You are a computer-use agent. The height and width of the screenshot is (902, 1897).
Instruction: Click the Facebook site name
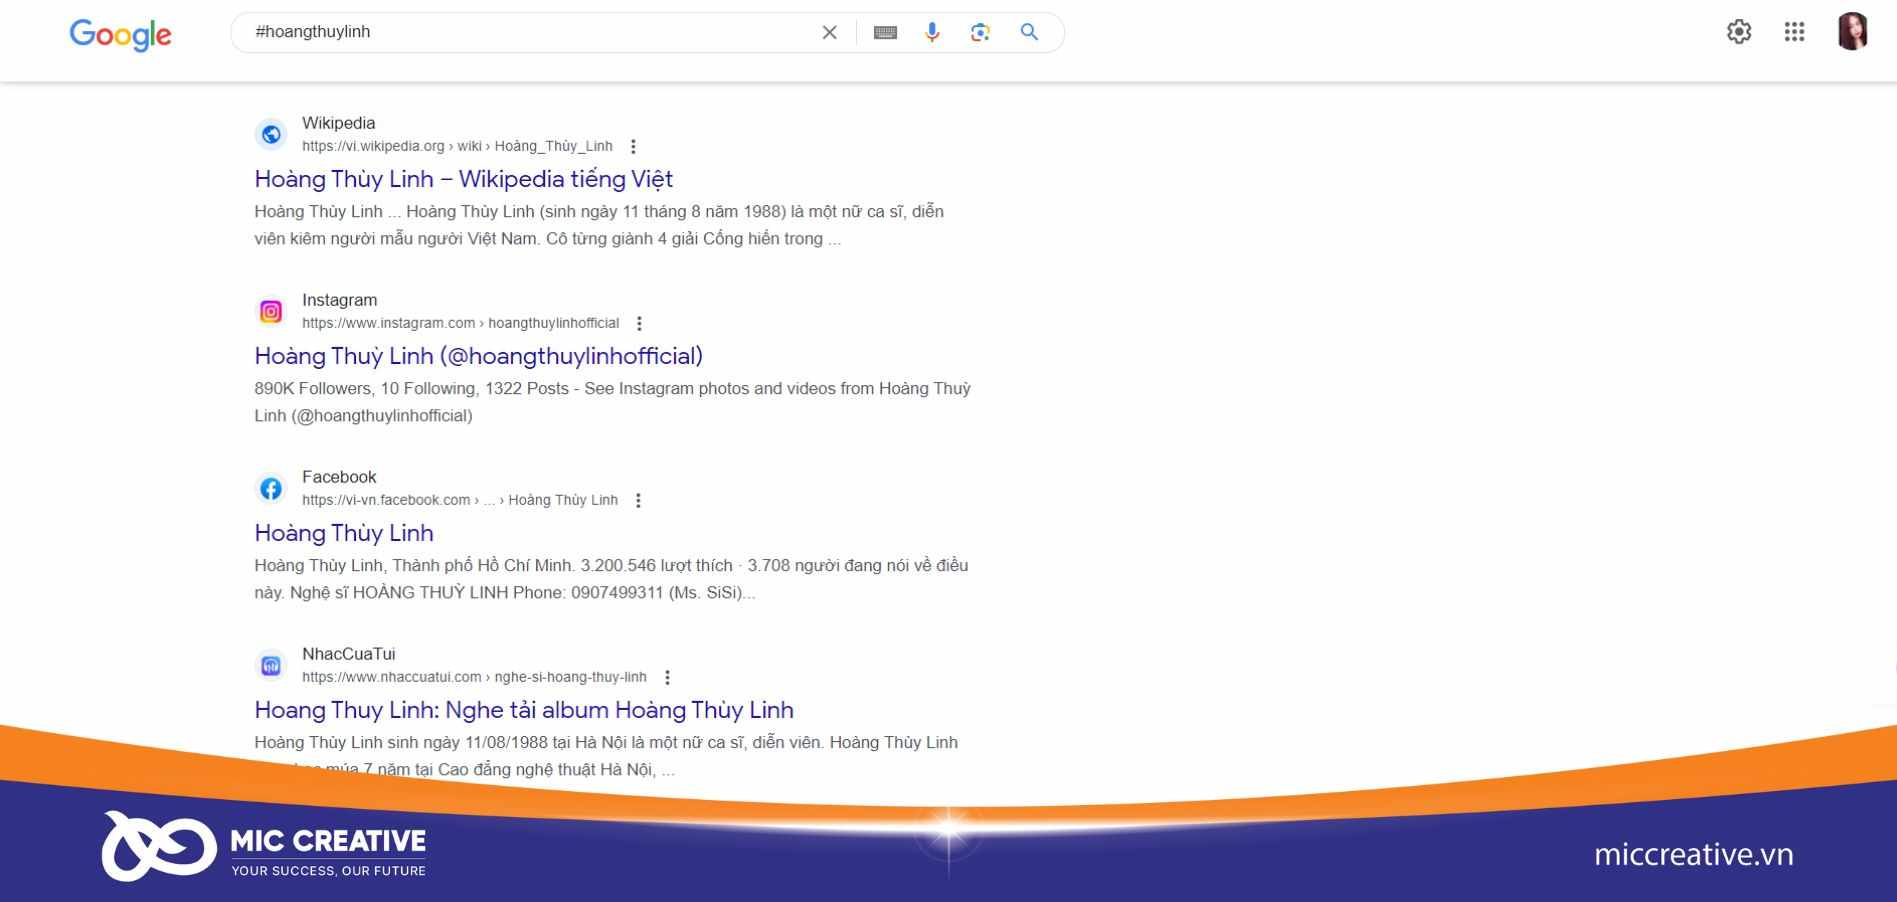pyautogui.click(x=339, y=477)
